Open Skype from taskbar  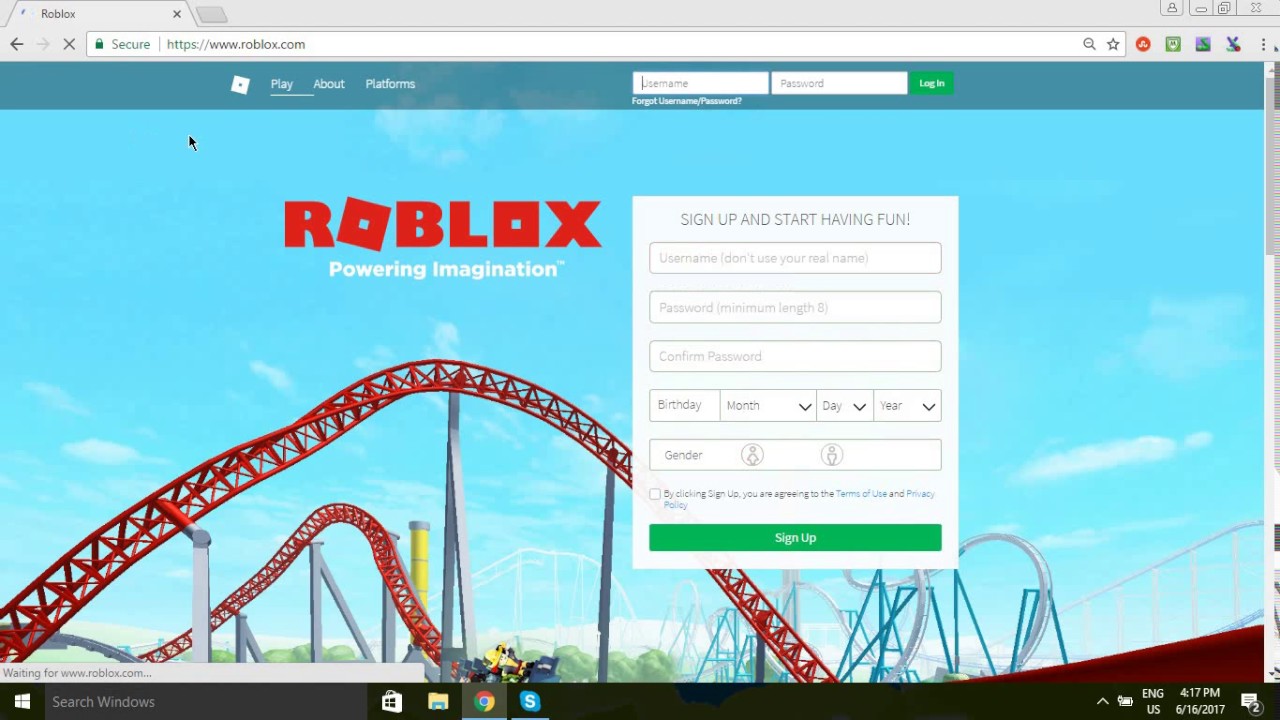click(530, 702)
